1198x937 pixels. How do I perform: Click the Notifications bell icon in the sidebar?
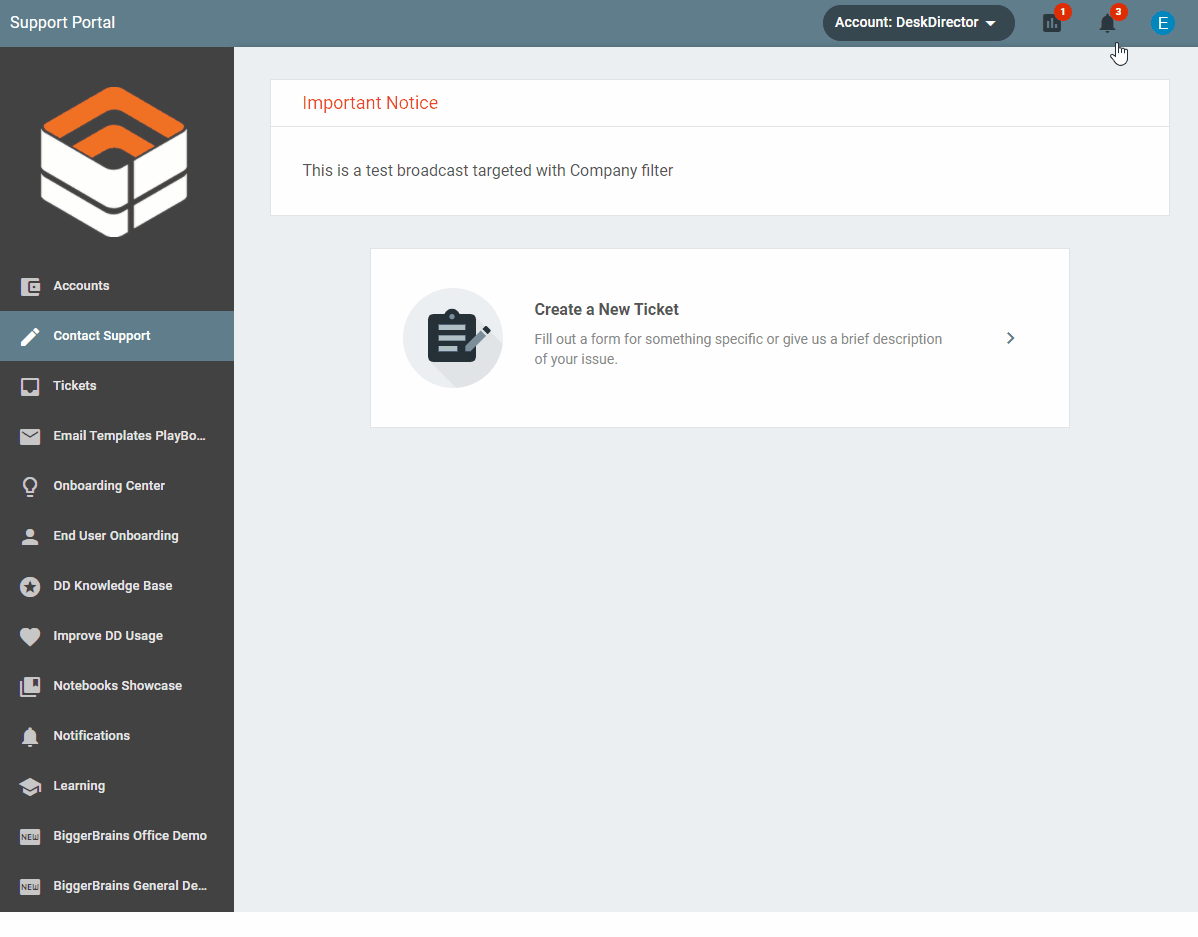click(x=30, y=737)
